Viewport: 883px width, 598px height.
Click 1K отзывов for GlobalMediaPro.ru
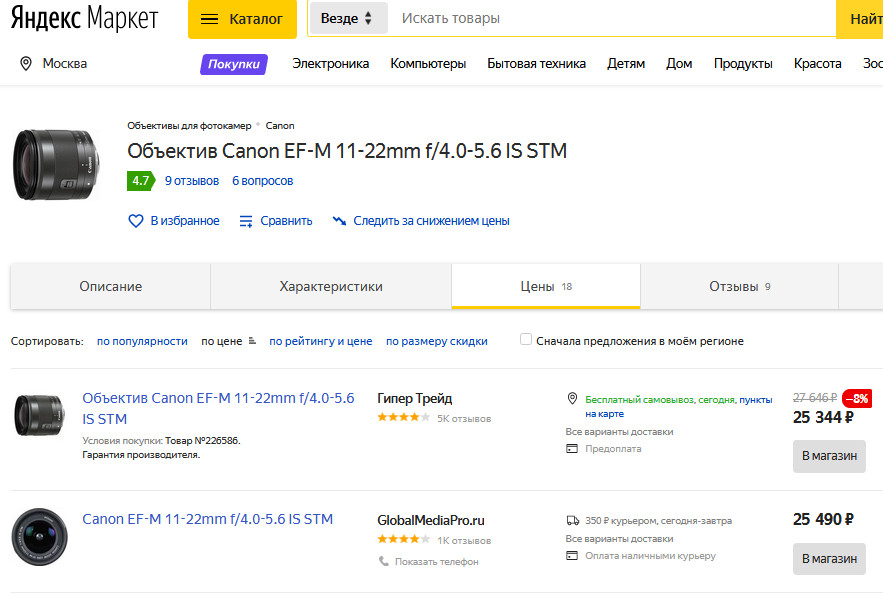[464, 541]
